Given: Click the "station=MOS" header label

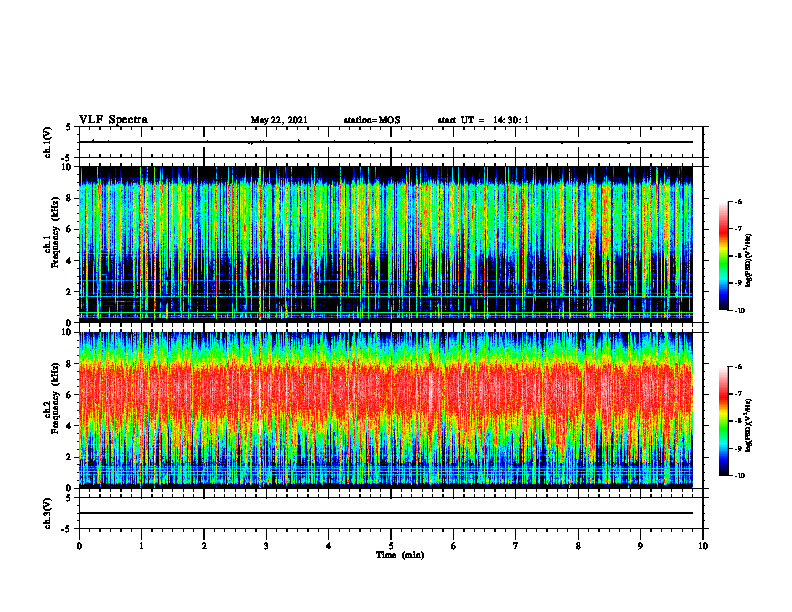Looking at the screenshot, I should click(x=372, y=120).
